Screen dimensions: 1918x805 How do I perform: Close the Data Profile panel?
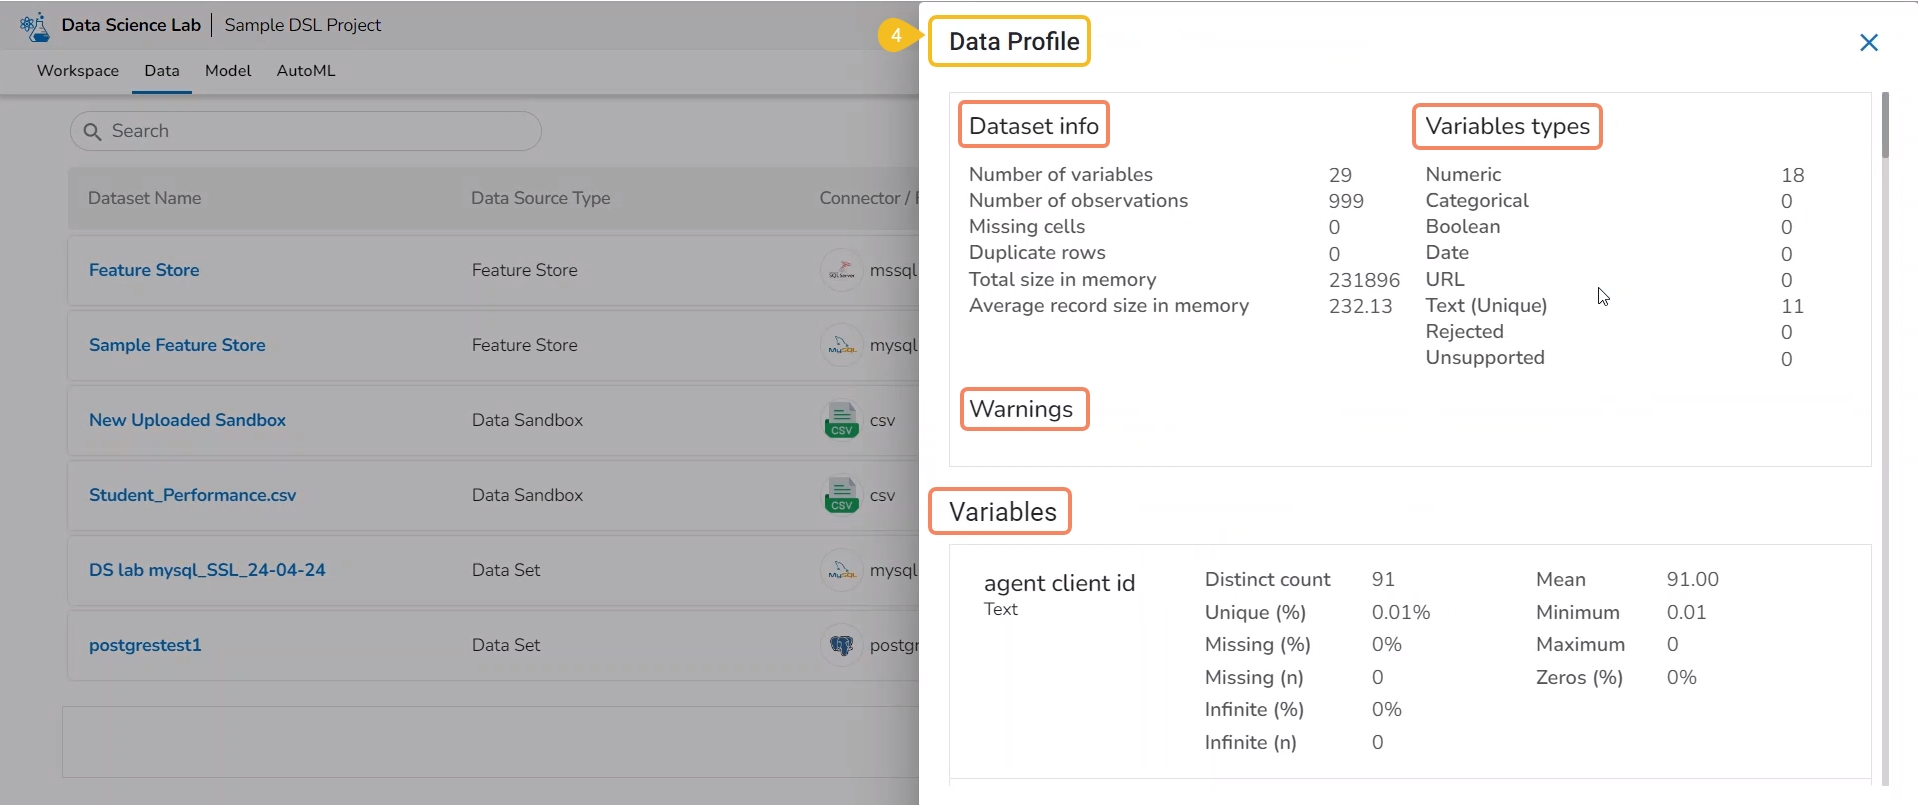pos(1868,42)
